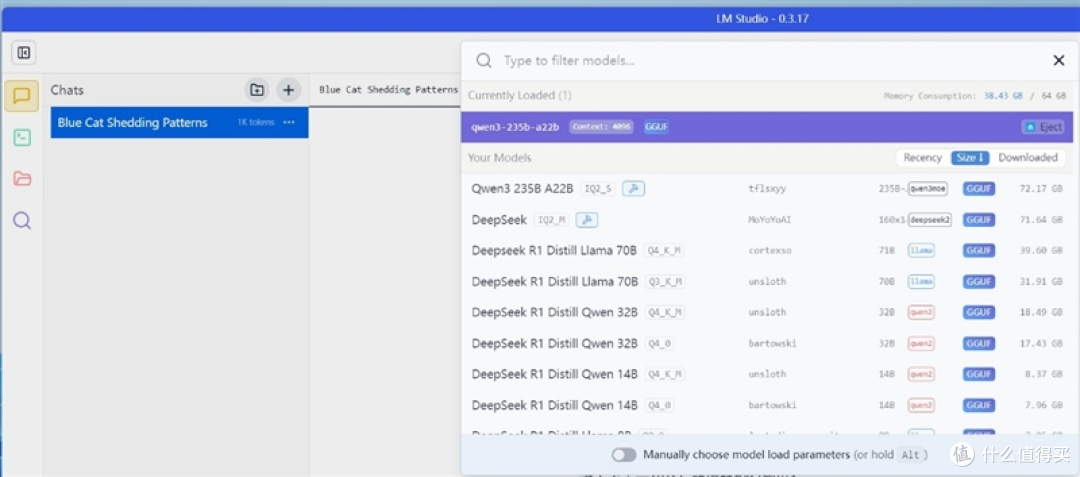Select the Blue Cat Shedding Patterns chat
The width and height of the screenshot is (1080, 477).
coord(179,123)
